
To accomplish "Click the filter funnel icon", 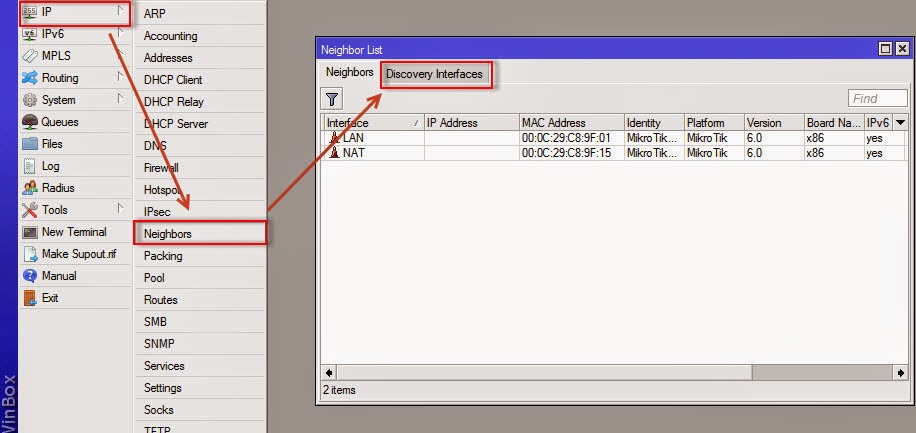I will (332, 98).
